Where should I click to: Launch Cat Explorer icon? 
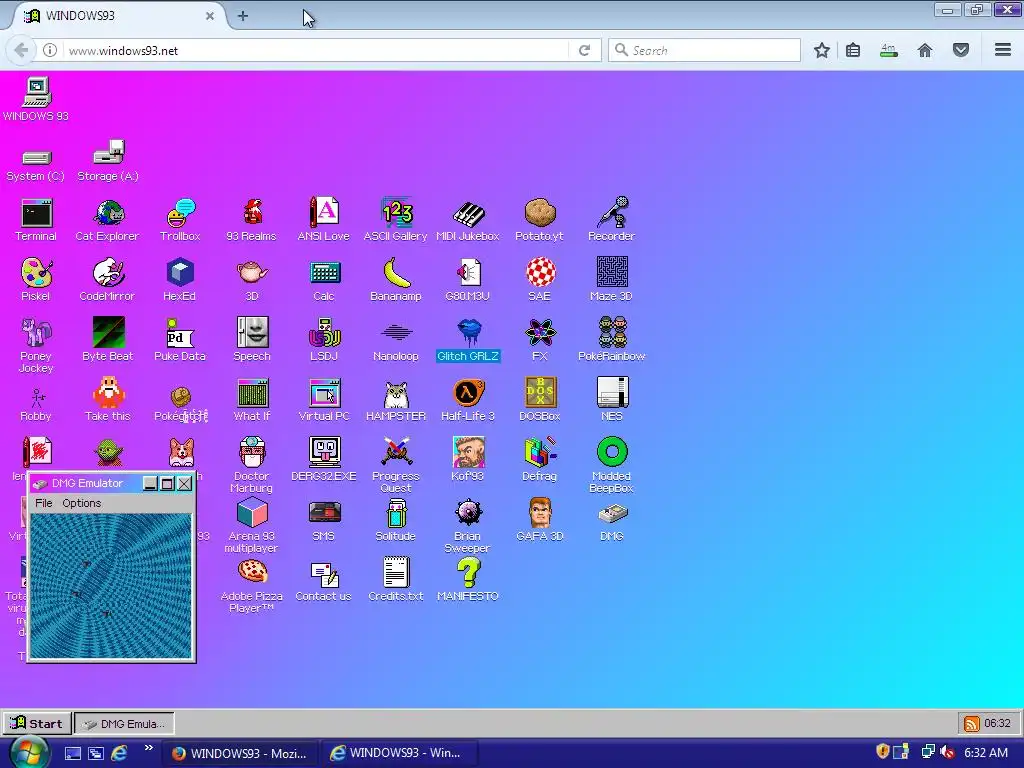click(x=108, y=219)
